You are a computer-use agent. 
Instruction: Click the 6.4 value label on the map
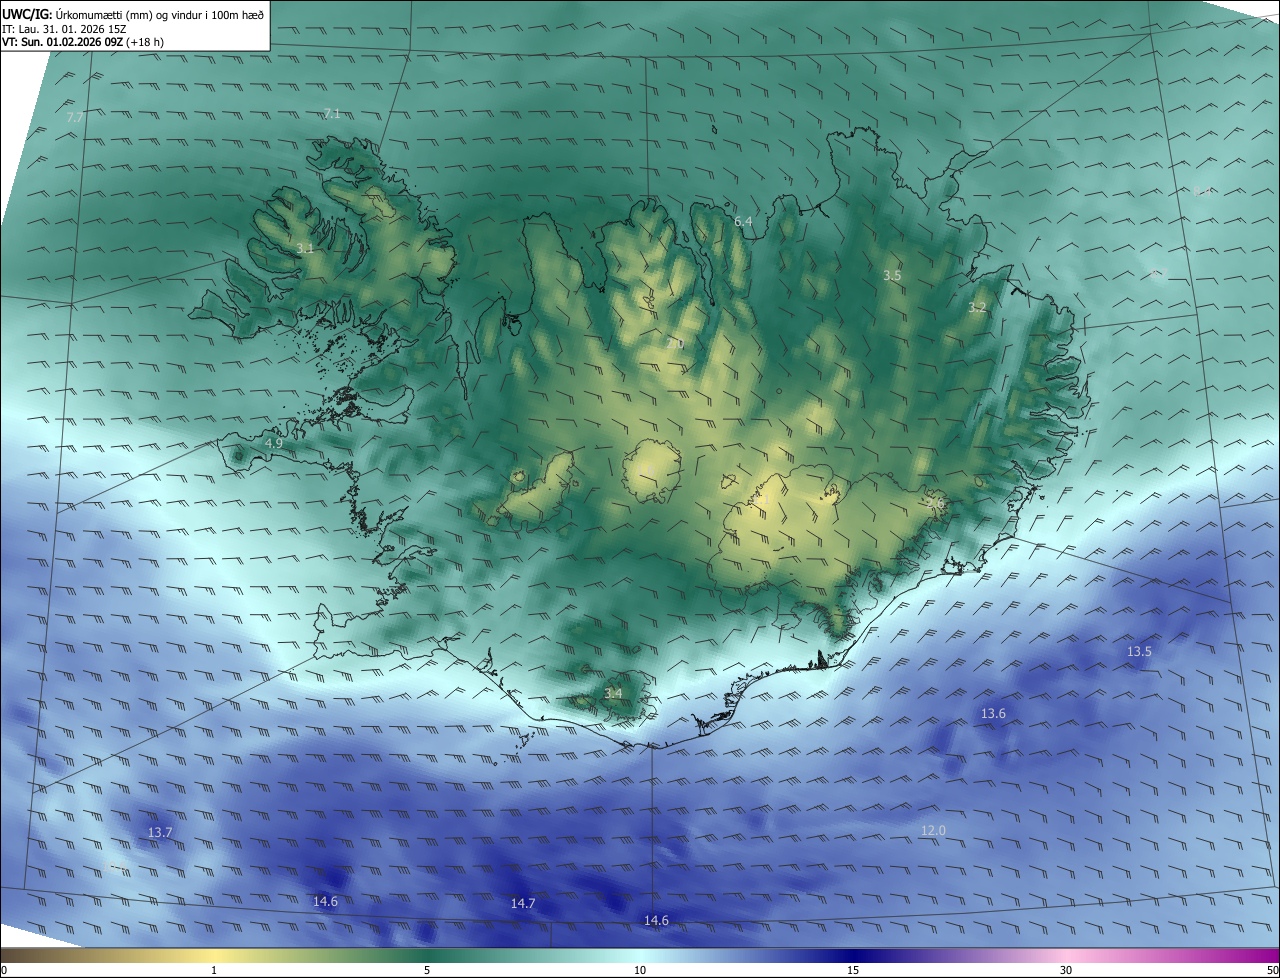coord(743,221)
